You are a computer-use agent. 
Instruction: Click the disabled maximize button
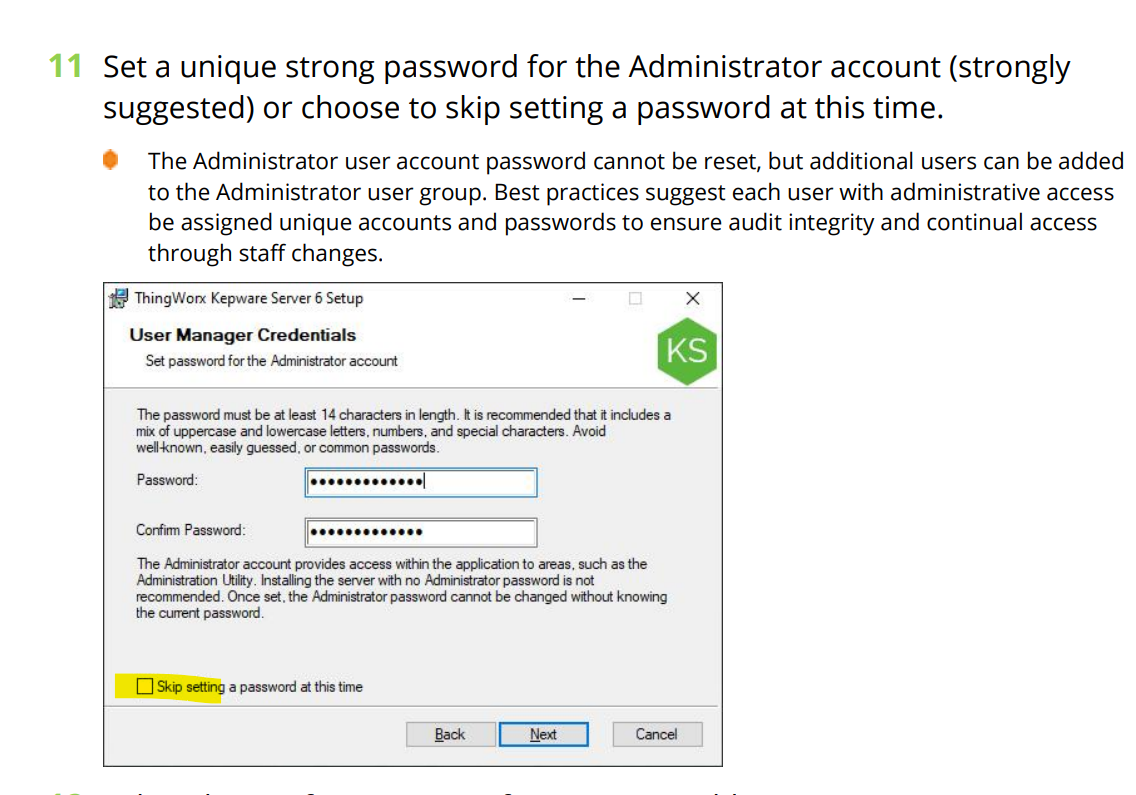(635, 298)
